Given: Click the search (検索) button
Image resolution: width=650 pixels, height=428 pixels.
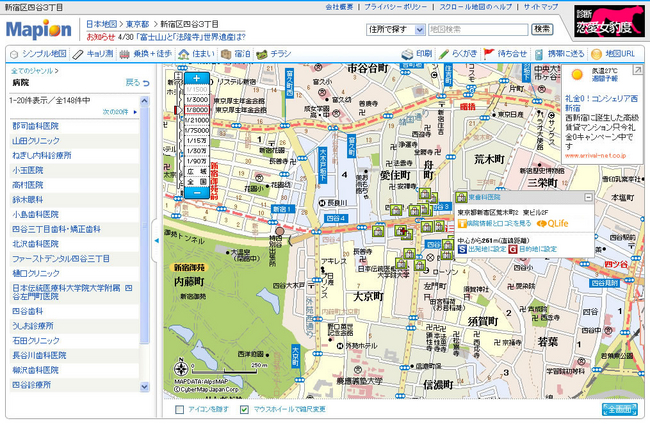Looking at the screenshot, I should (x=541, y=29).
